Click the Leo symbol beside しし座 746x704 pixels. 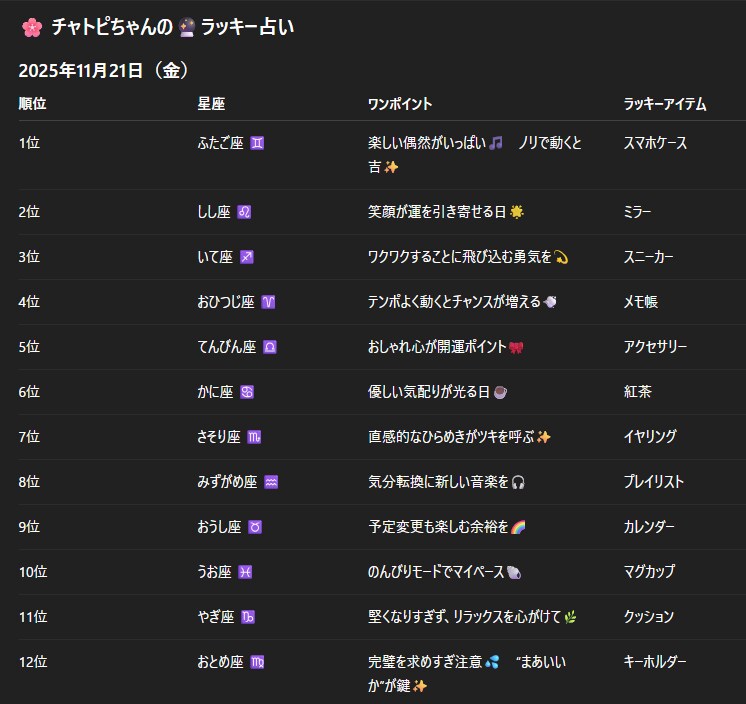click(x=244, y=212)
